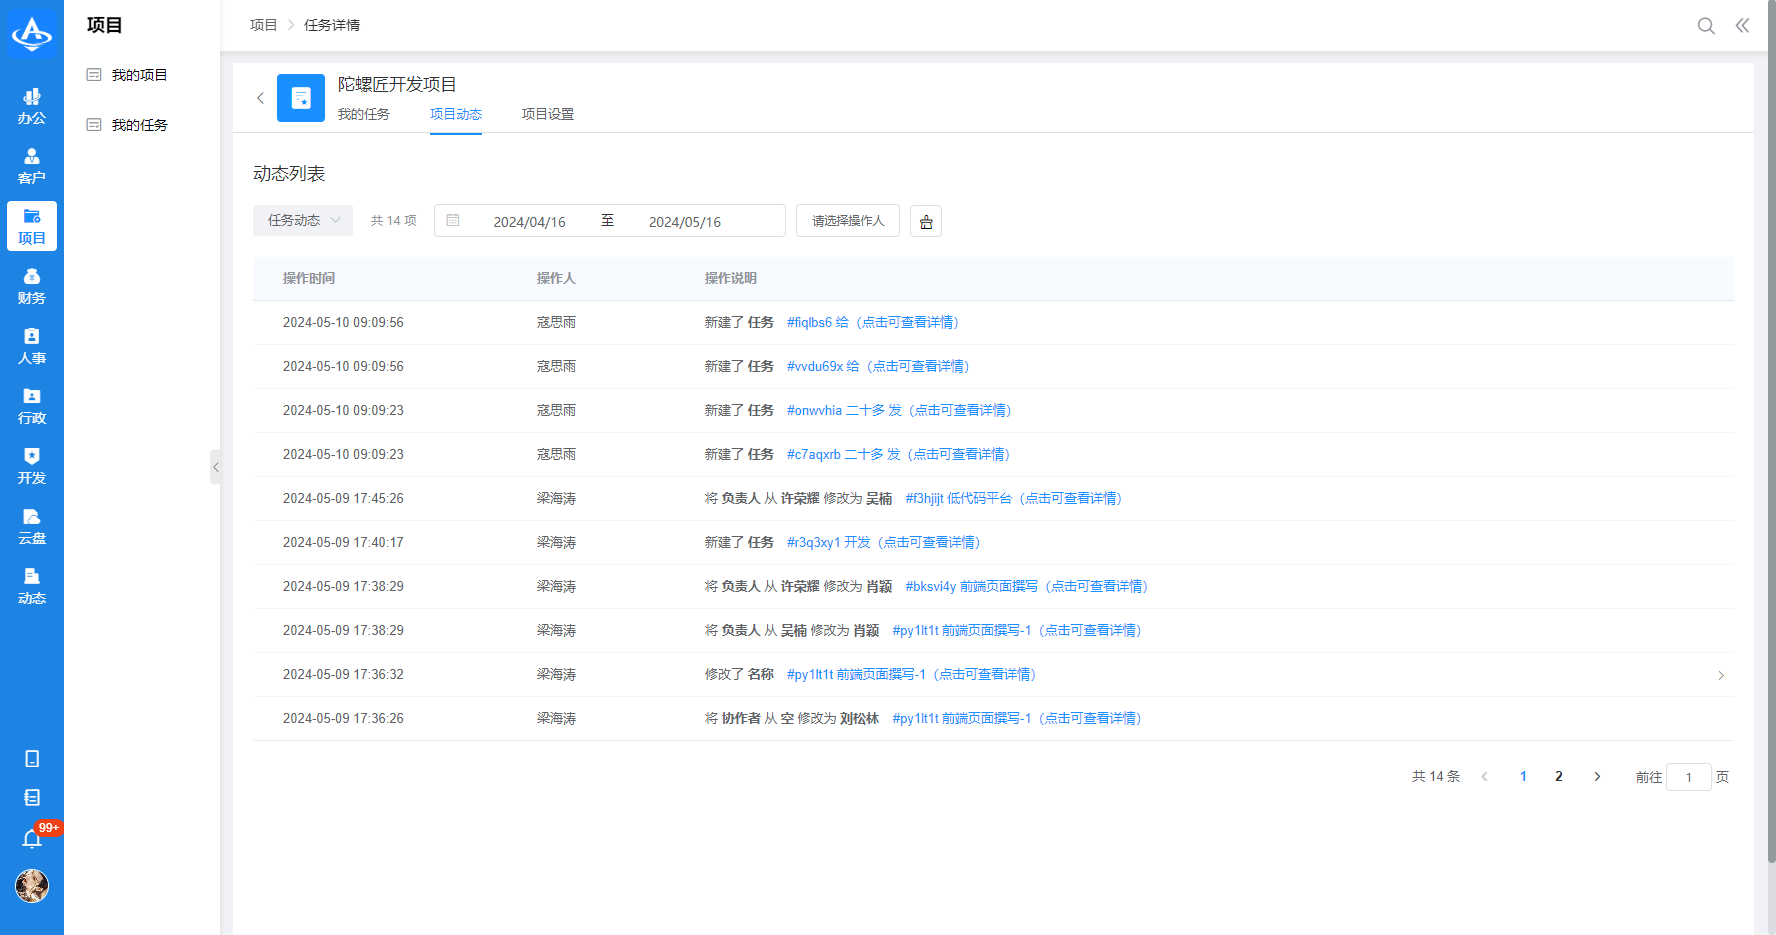Click next page arrow in pagination

click(1597, 777)
